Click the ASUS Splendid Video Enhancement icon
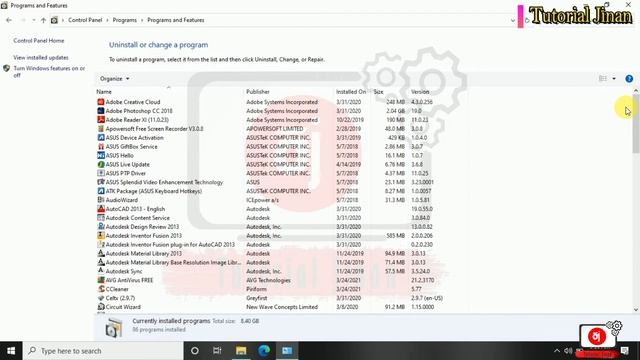The height and width of the screenshot is (360, 640). tap(101, 182)
